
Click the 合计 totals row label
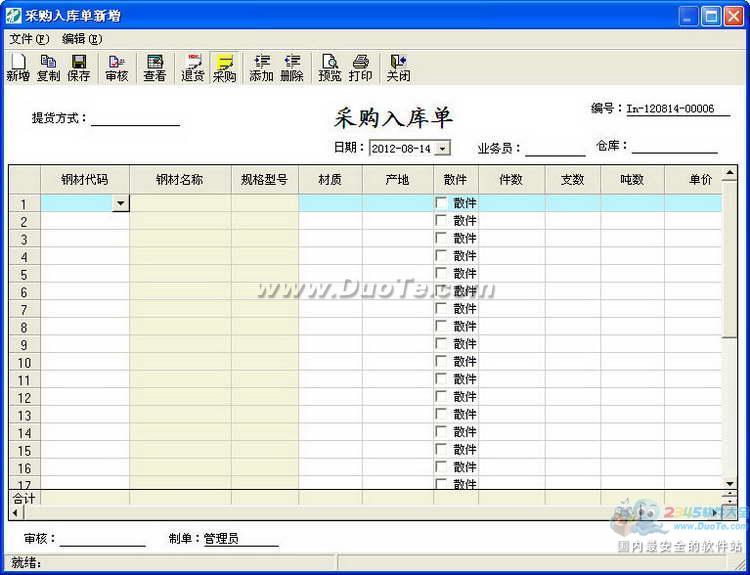(x=24, y=498)
